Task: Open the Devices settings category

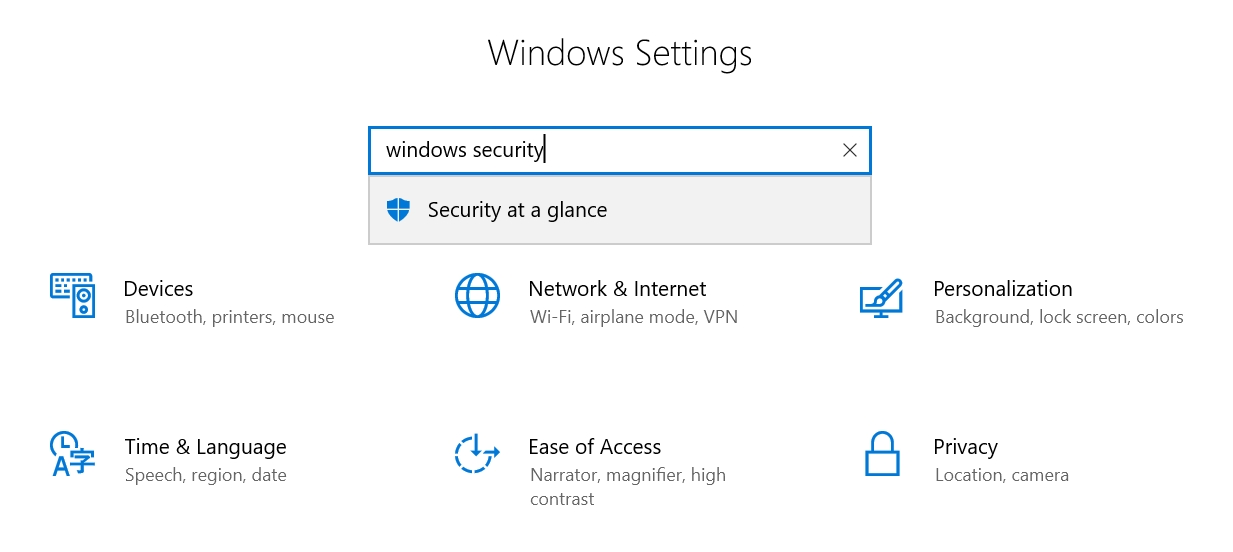Action: click(x=158, y=289)
